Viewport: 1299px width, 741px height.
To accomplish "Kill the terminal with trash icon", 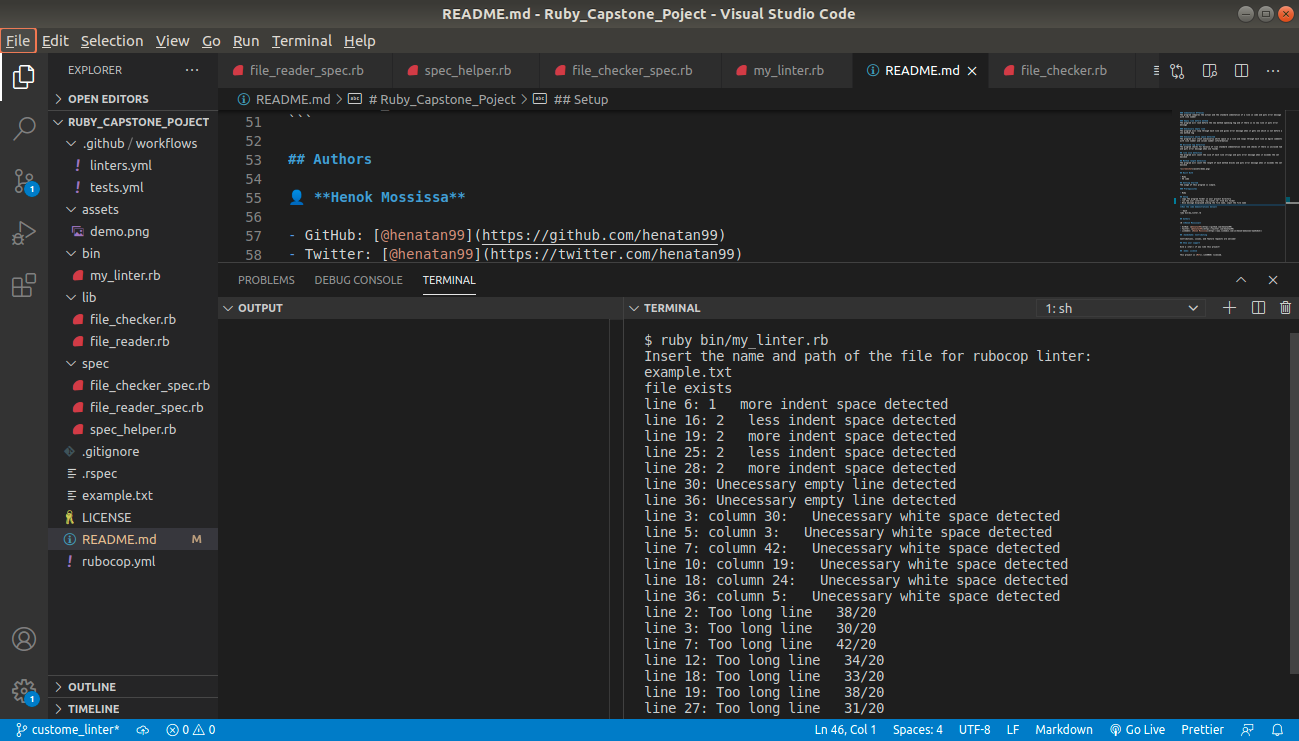I will [x=1285, y=308].
